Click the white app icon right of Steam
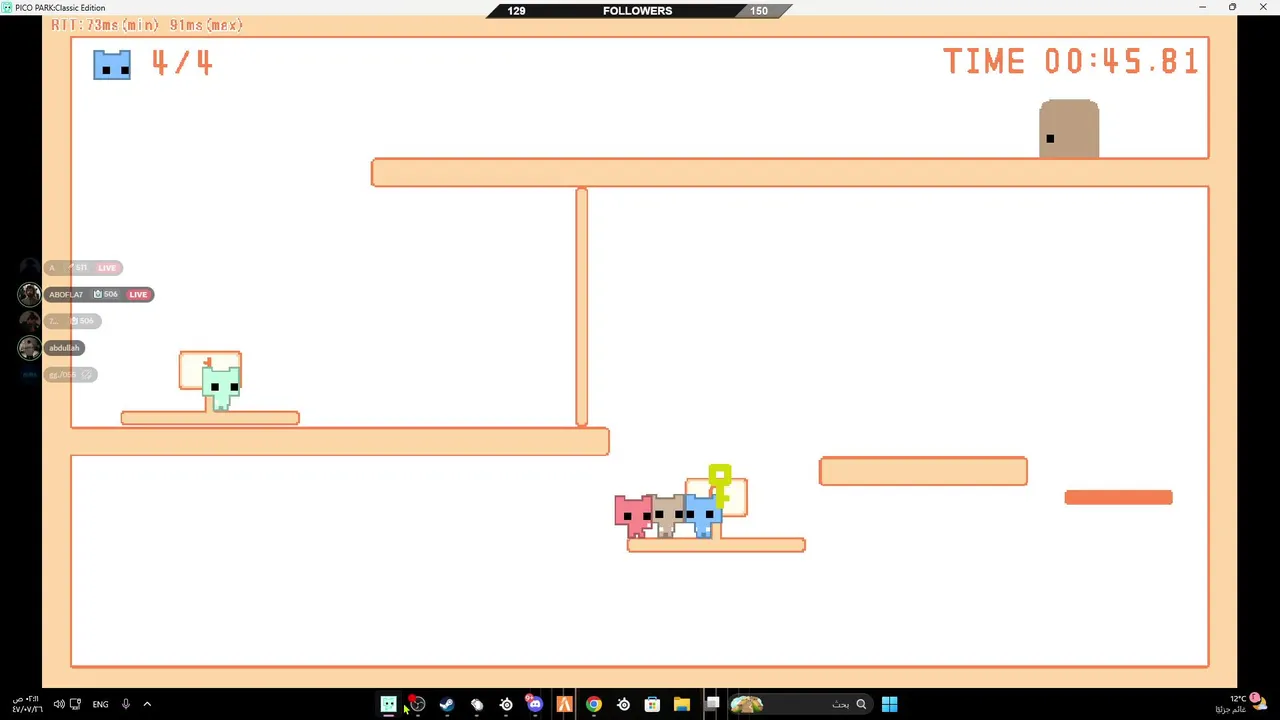Screen dimensions: 1280x720 477,704
